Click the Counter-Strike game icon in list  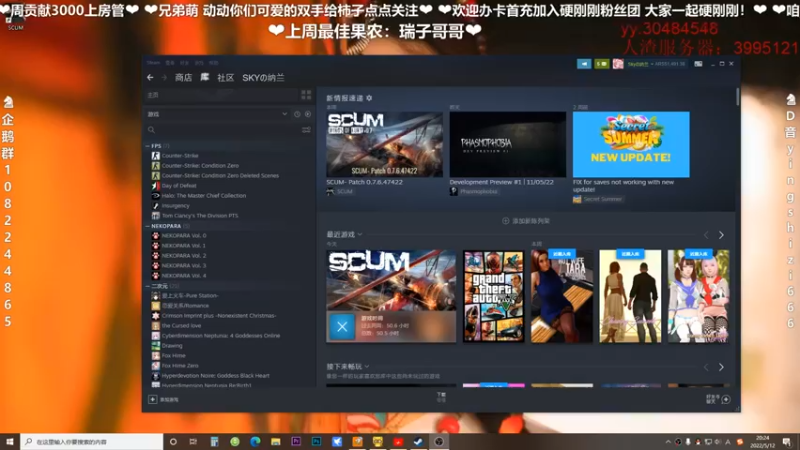coord(156,156)
